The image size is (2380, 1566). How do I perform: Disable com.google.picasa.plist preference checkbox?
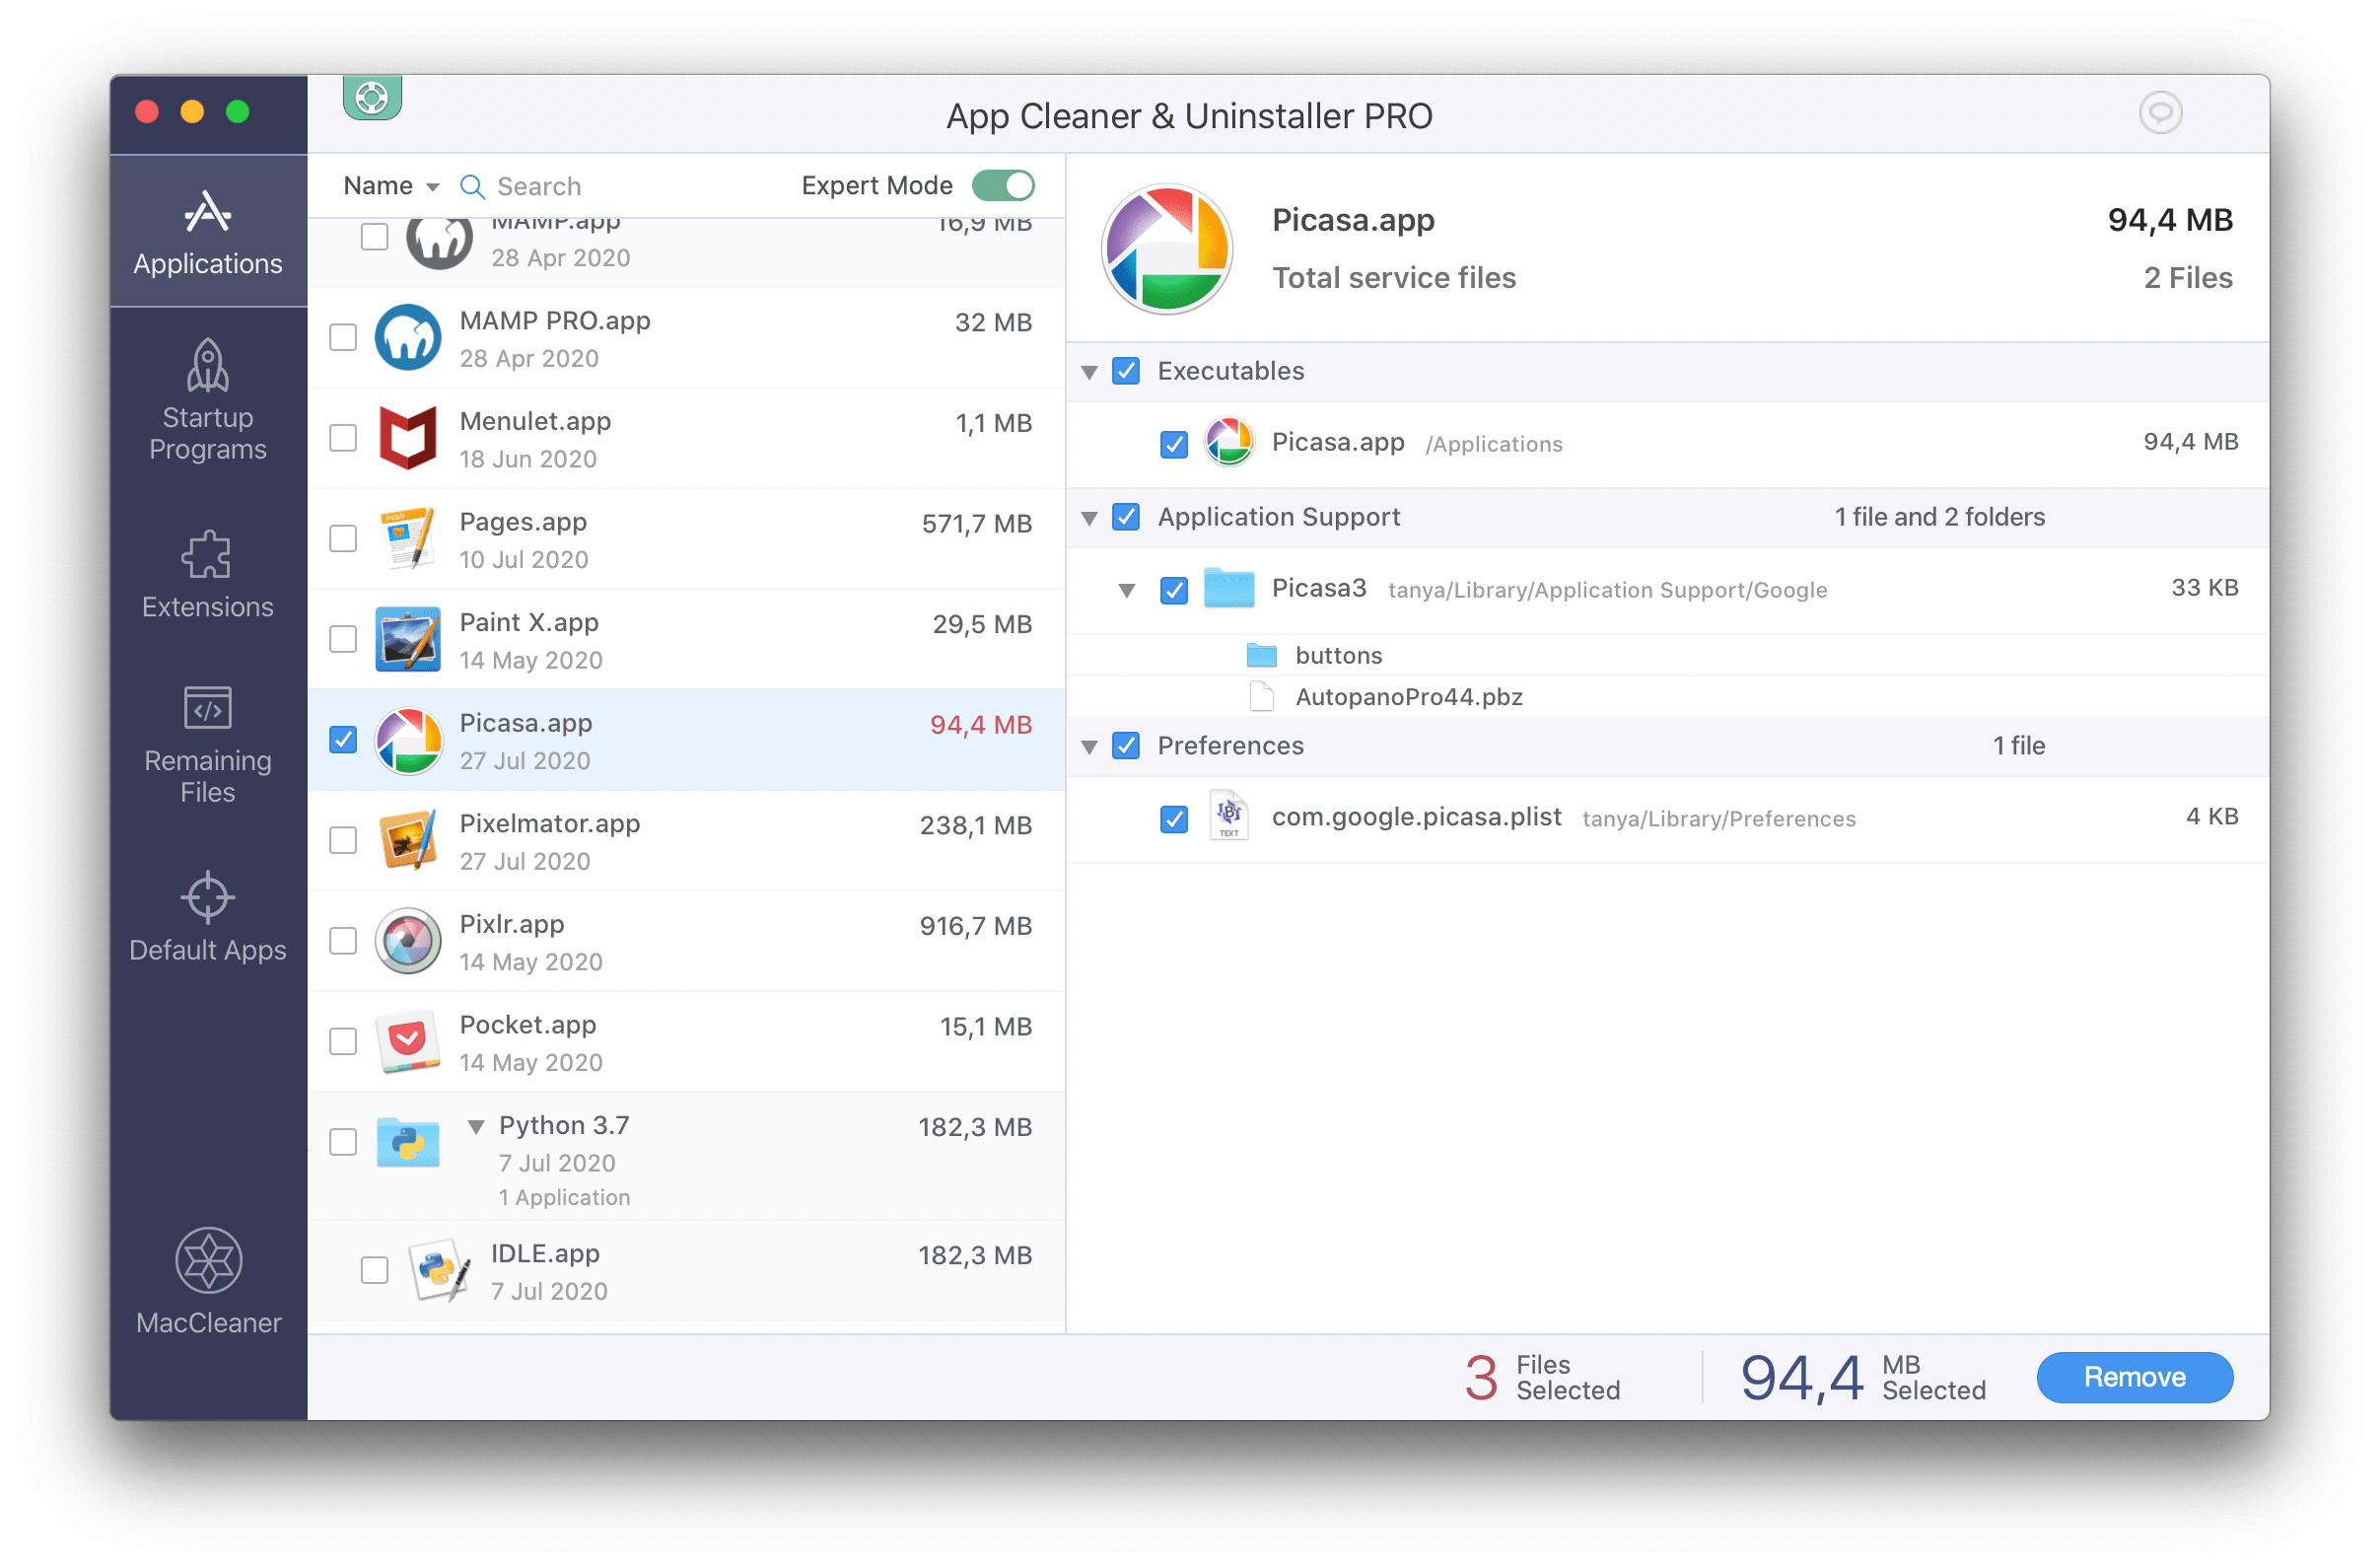click(1169, 817)
